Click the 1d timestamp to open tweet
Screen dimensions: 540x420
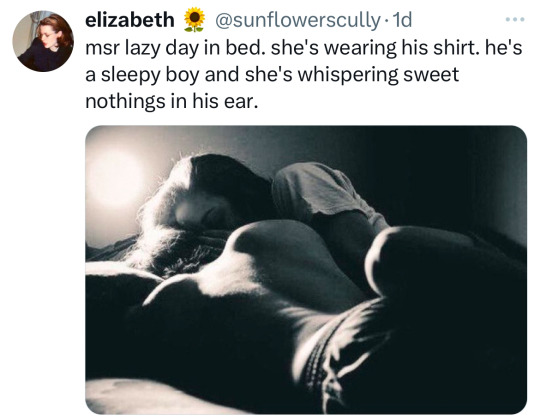pos(402,20)
